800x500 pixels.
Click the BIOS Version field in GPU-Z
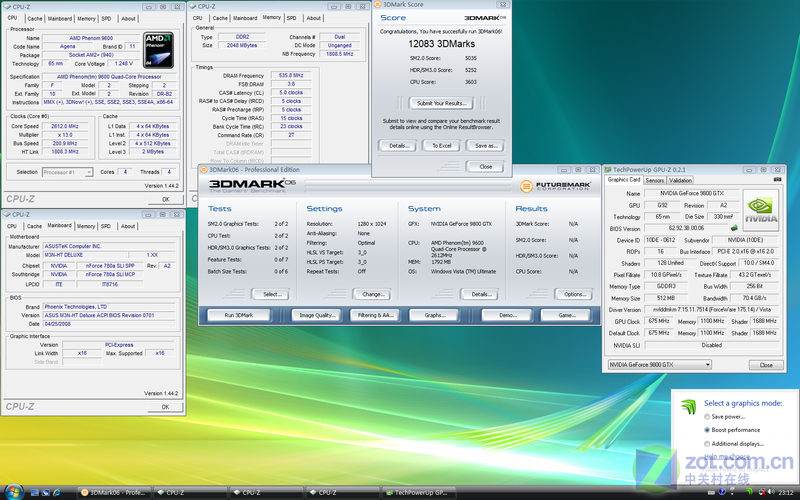click(x=686, y=228)
